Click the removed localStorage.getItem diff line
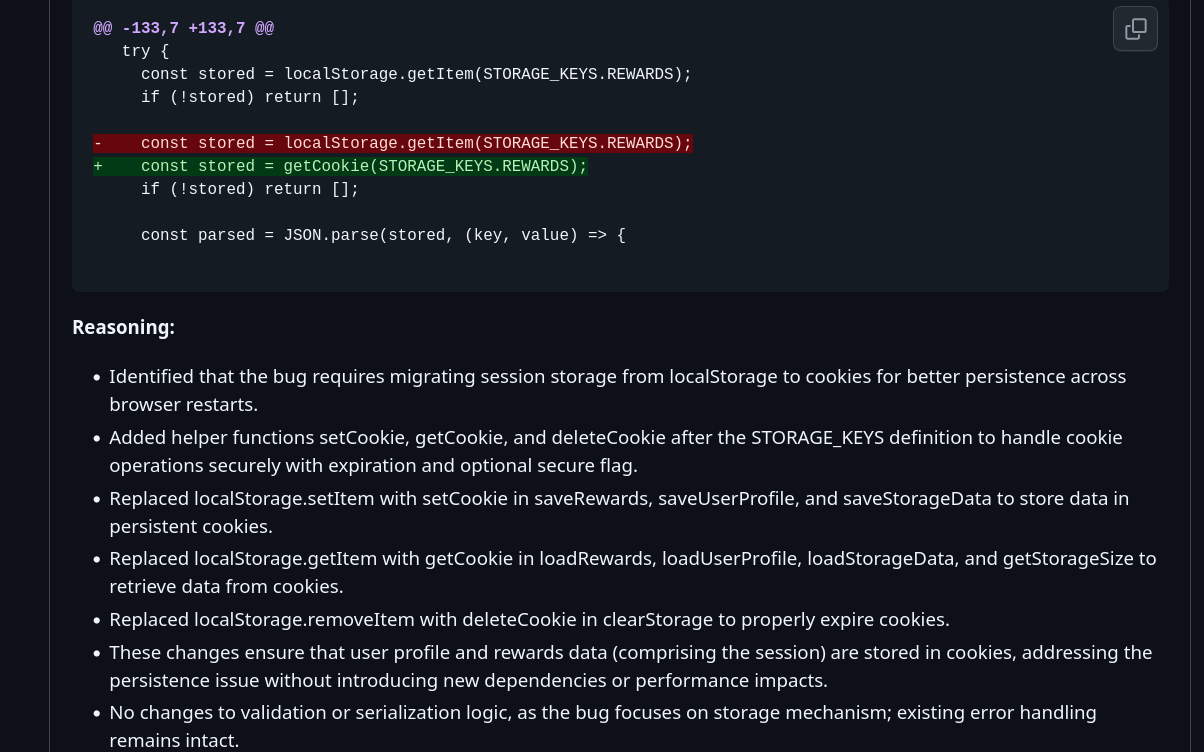The width and height of the screenshot is (1204, 752). tap(392, 143)
